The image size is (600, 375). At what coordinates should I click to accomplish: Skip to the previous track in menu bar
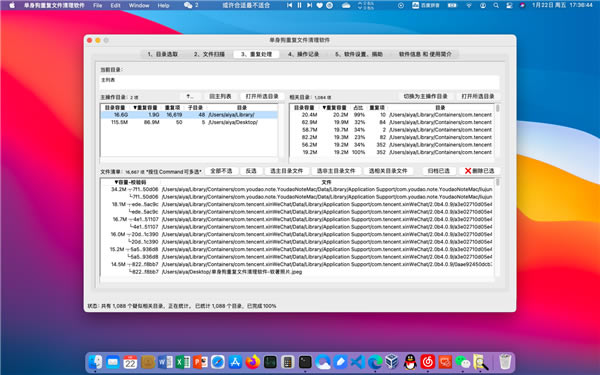coord(290,5)
